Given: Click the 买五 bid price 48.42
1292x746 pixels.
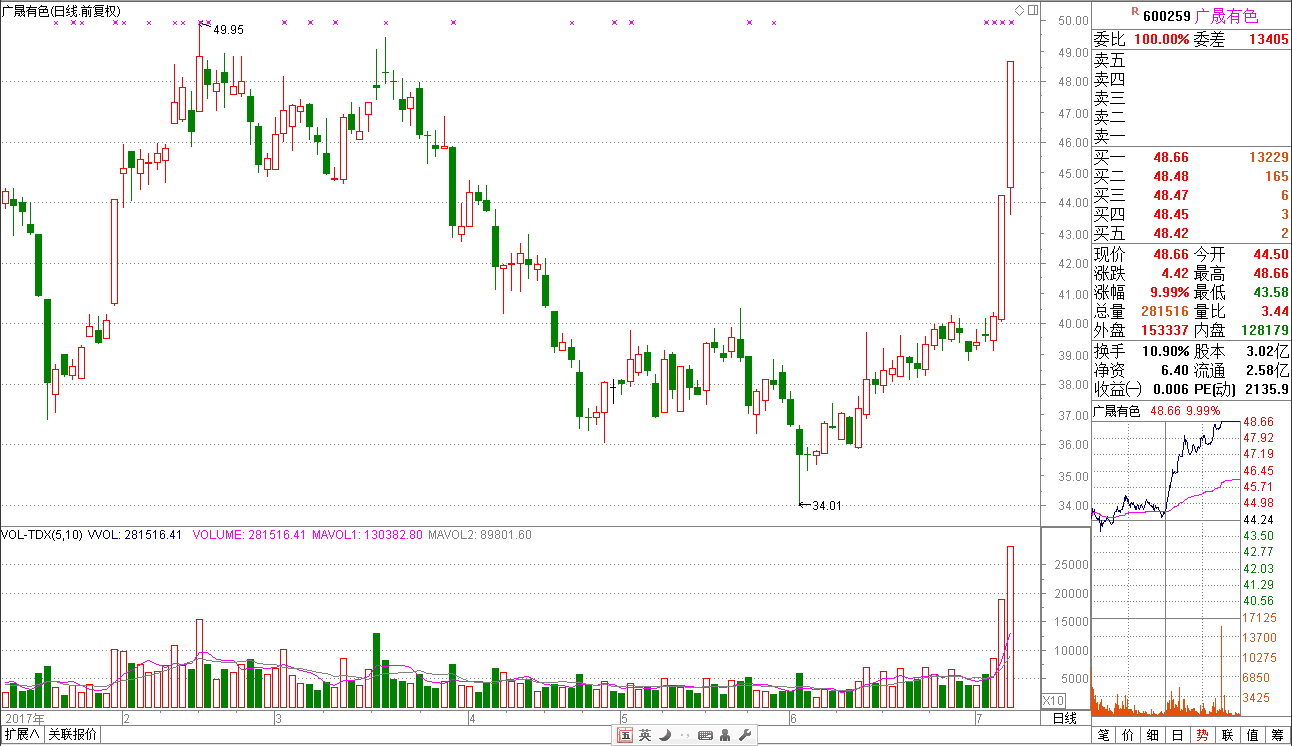Looking at the screenshot, I should point(1171,233).
